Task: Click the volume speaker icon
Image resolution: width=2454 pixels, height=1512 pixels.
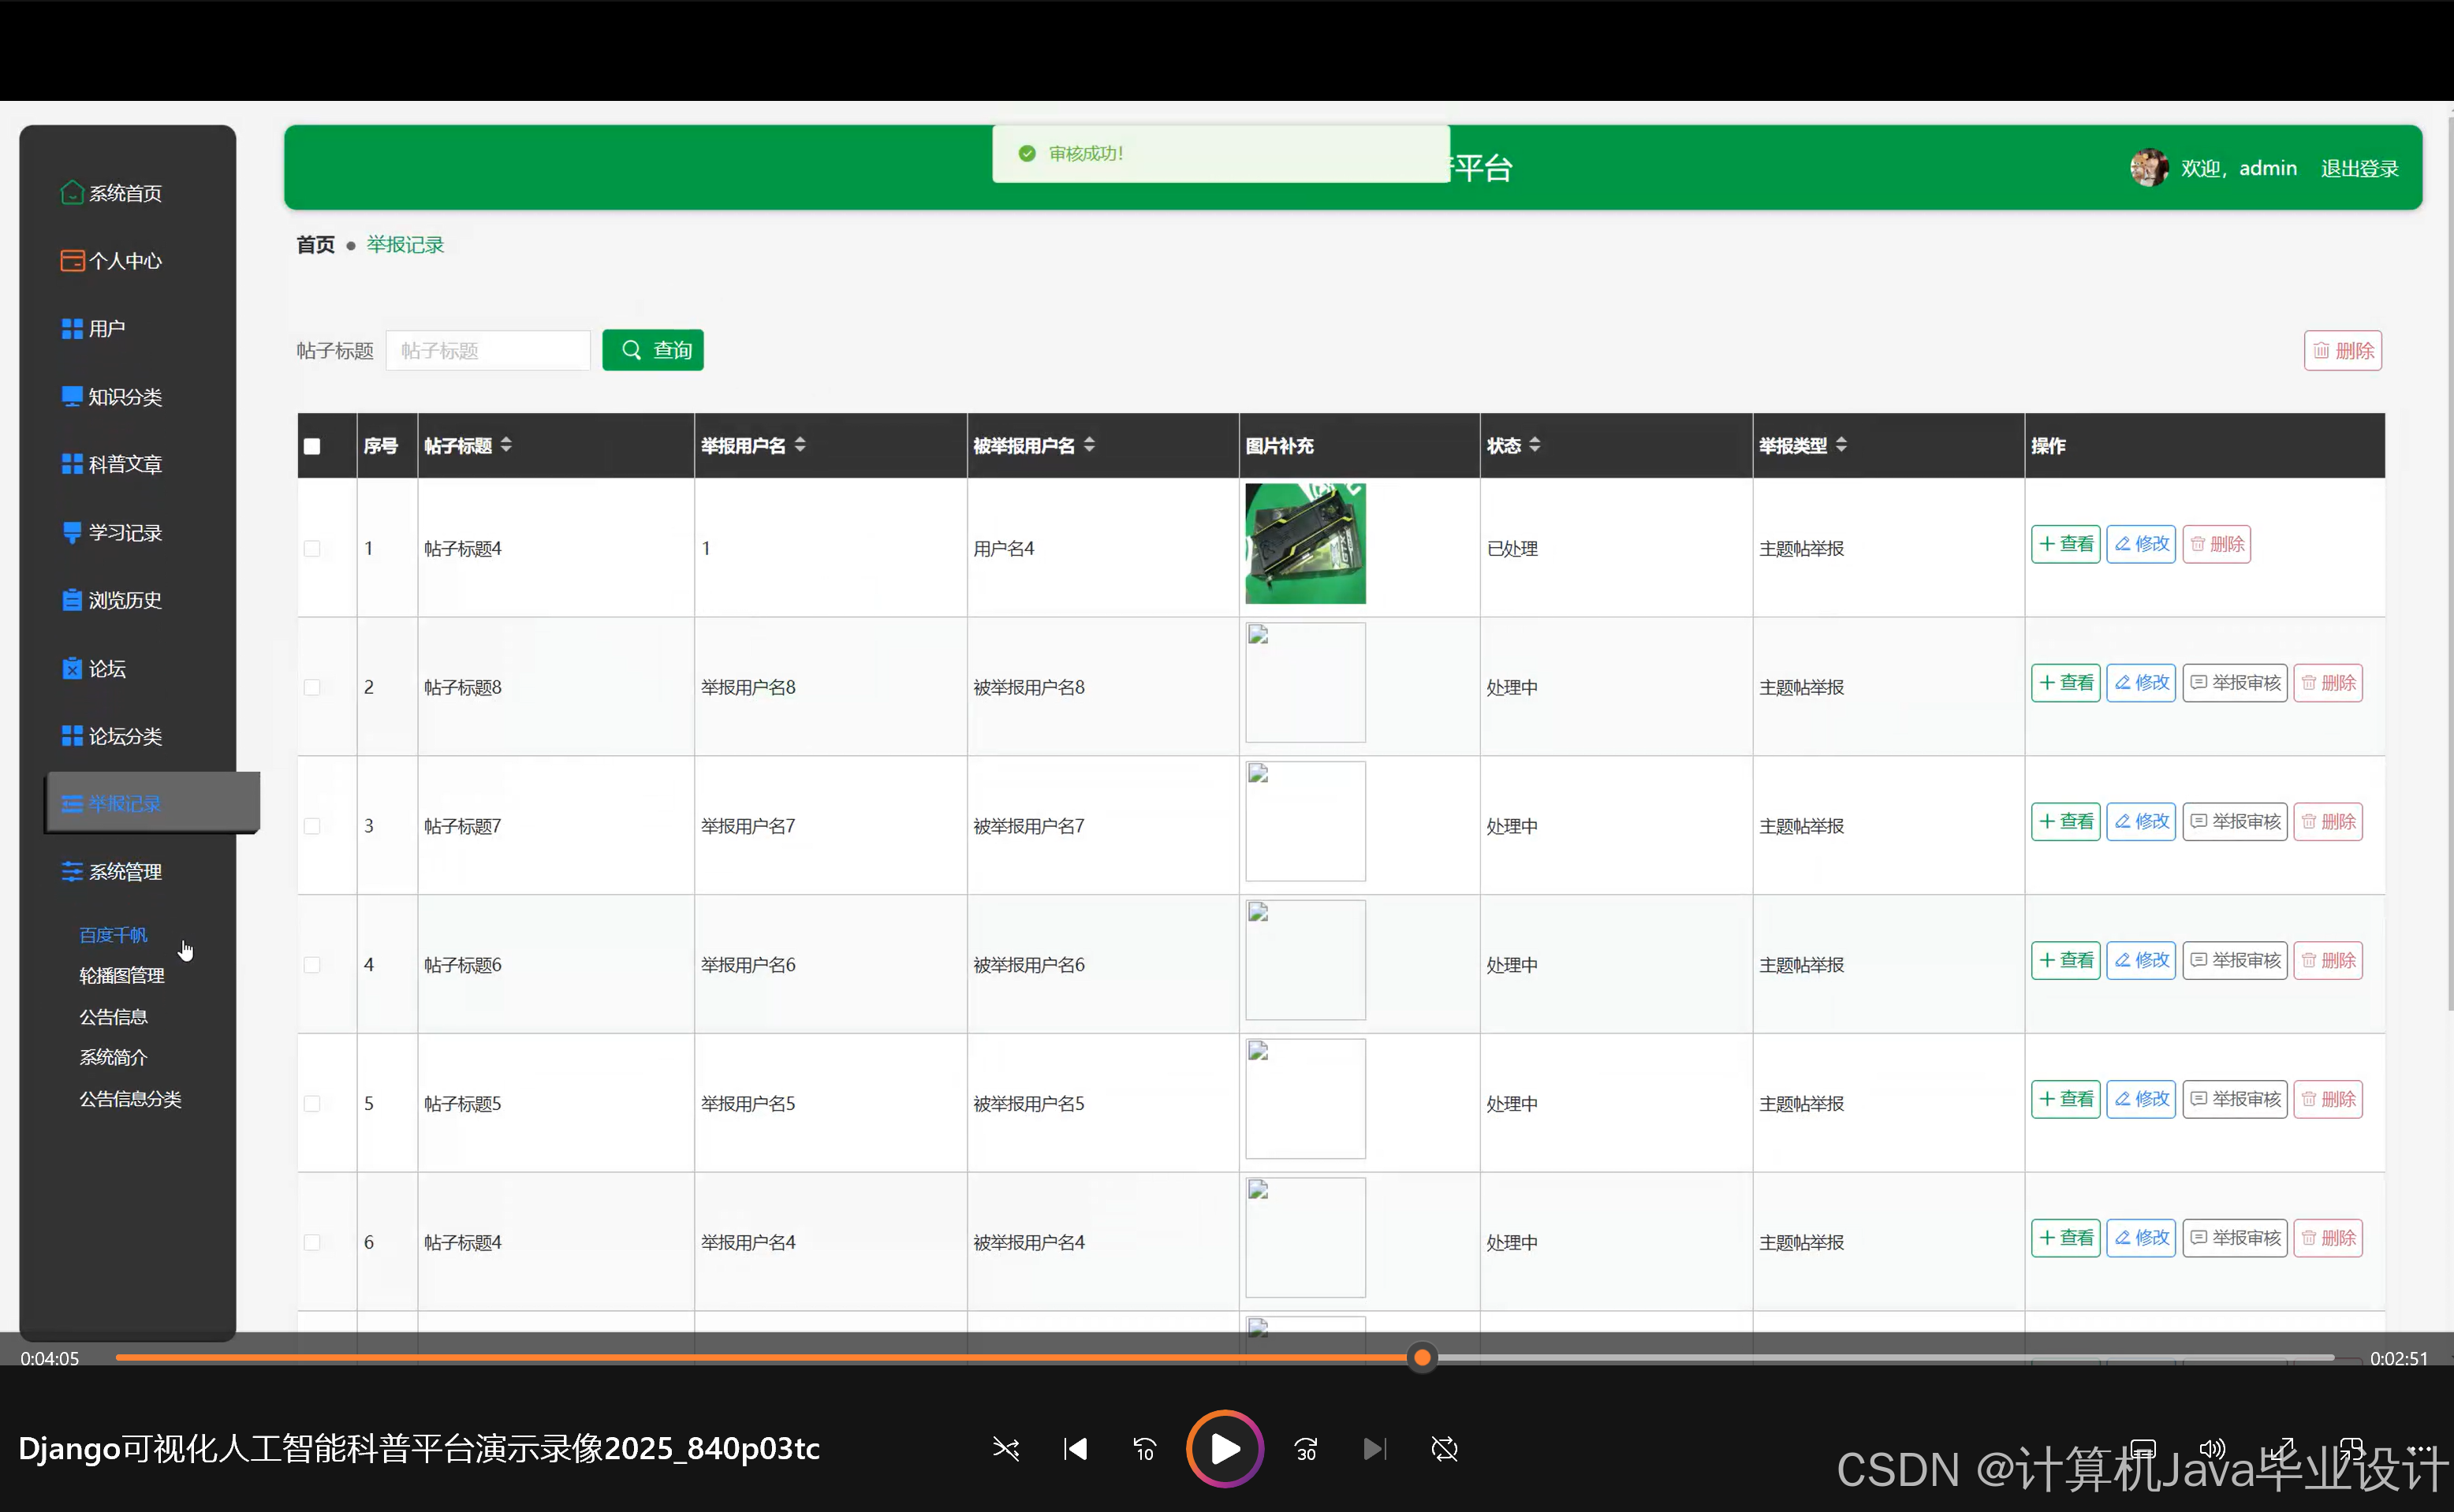Action: [2212, 1449]
